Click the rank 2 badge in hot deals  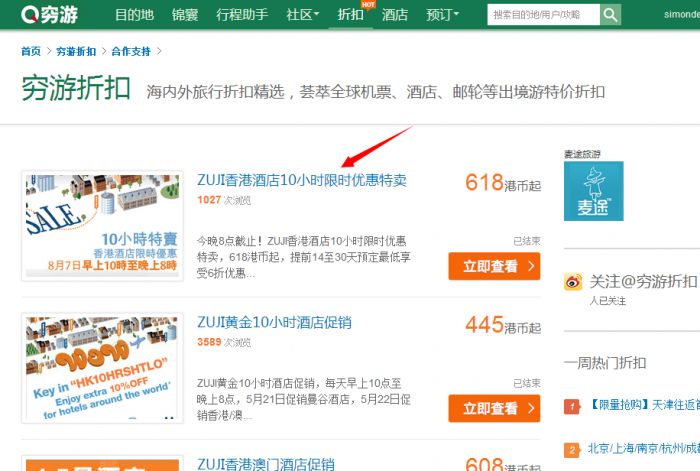572,450
